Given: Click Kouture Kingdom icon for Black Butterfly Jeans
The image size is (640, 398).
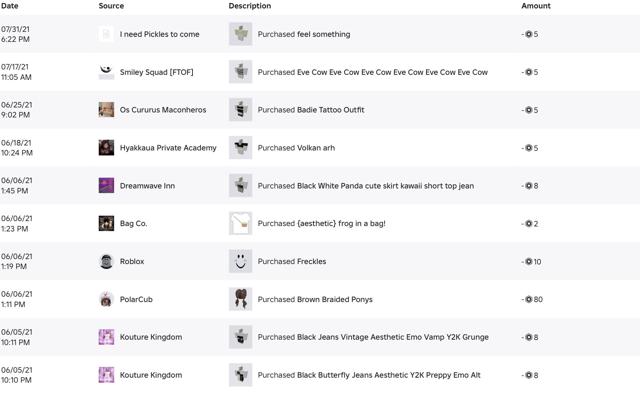Looking at the screenshot, I should click(107, 375).
